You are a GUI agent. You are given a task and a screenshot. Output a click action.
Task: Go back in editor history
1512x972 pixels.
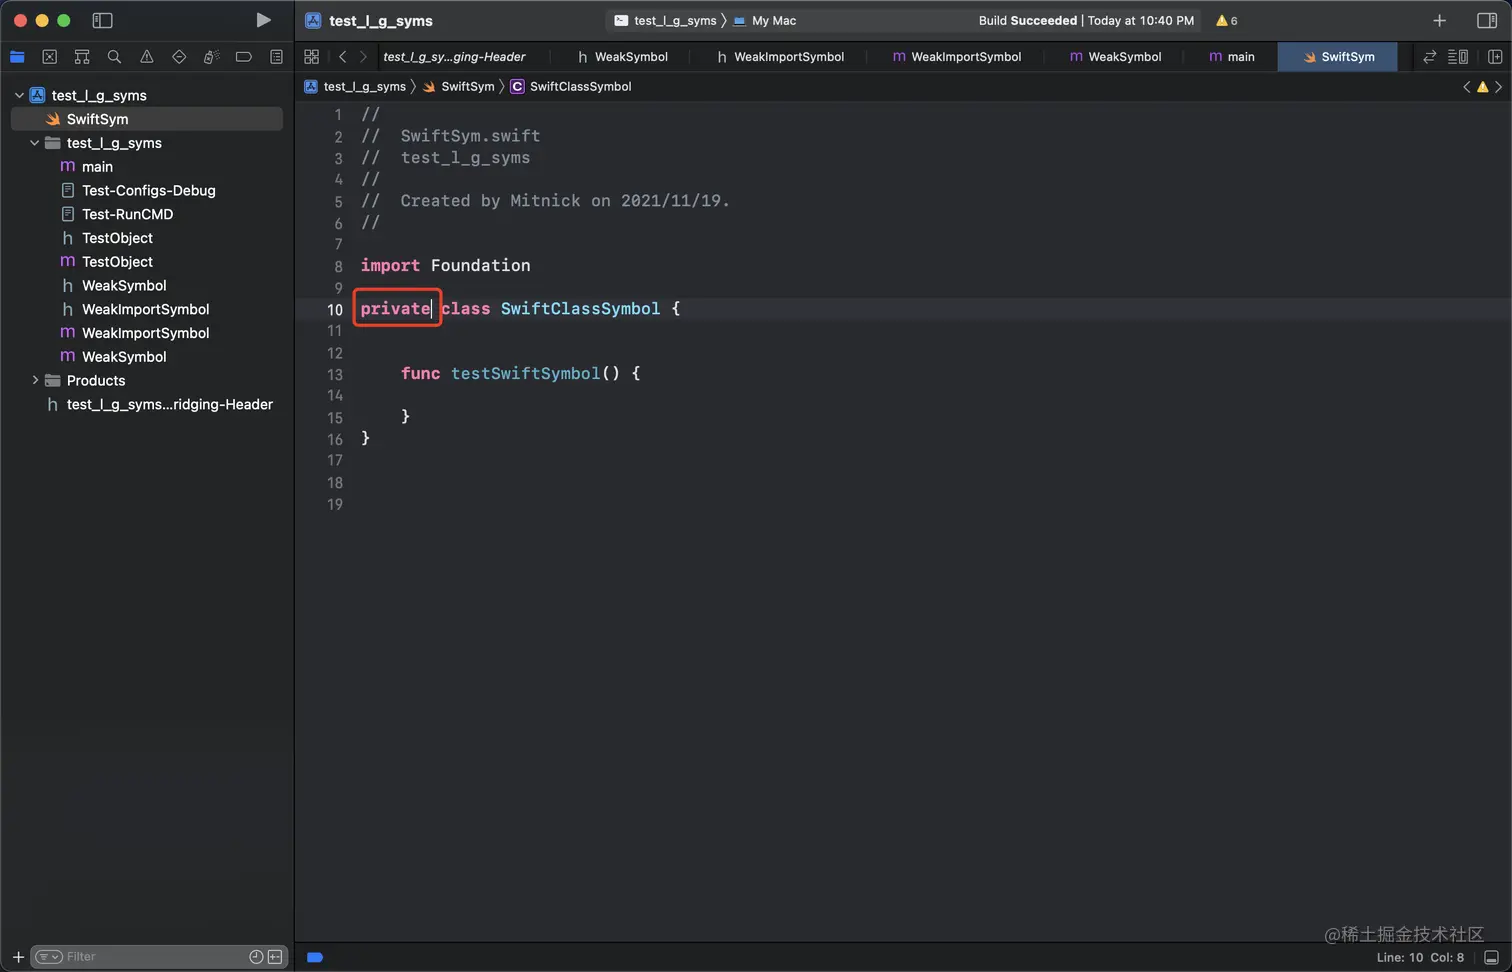[x=342, y=57]
